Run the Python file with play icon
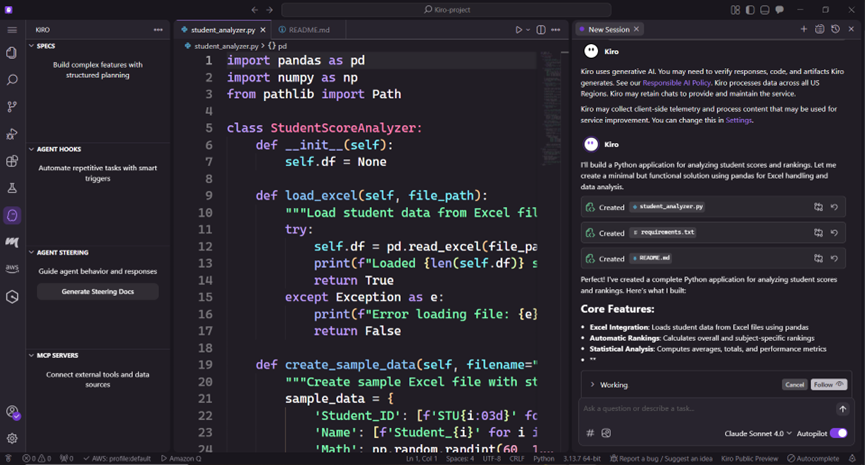865x465 pixels. pyautogui.click(x=519, y=30)
